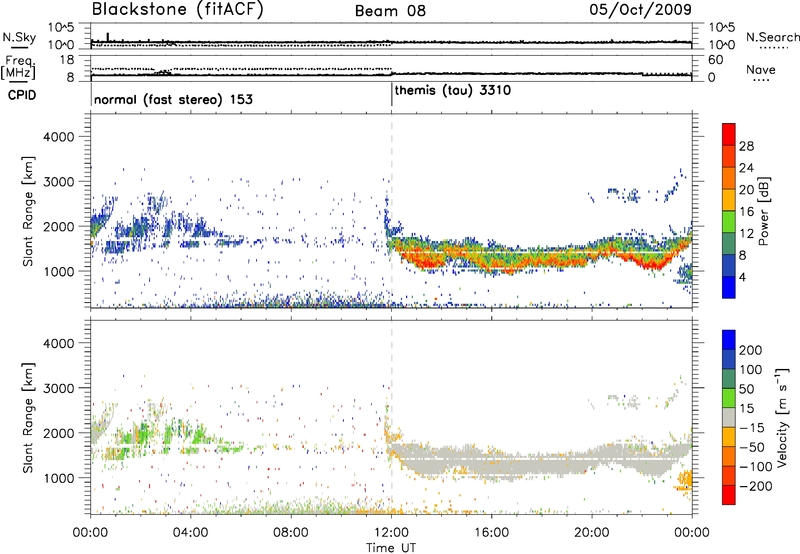
Task: Click the 'Power [dB]' colorbar title
Action: [764, 211]
